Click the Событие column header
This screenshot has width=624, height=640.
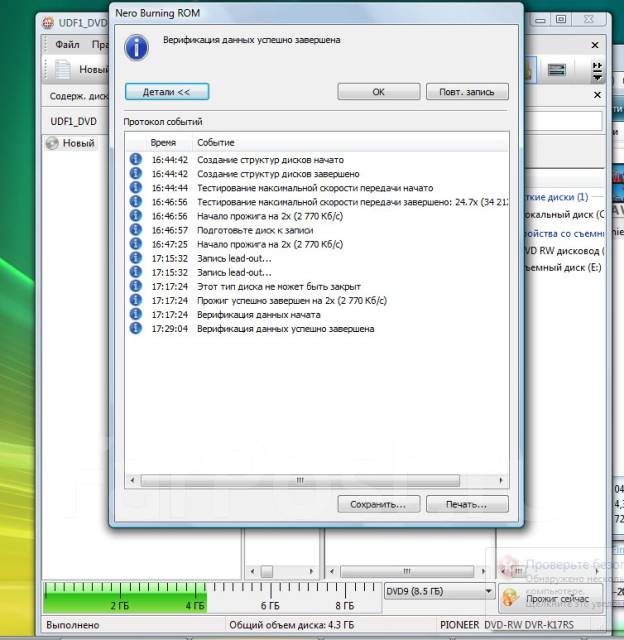tap(216, 142)
